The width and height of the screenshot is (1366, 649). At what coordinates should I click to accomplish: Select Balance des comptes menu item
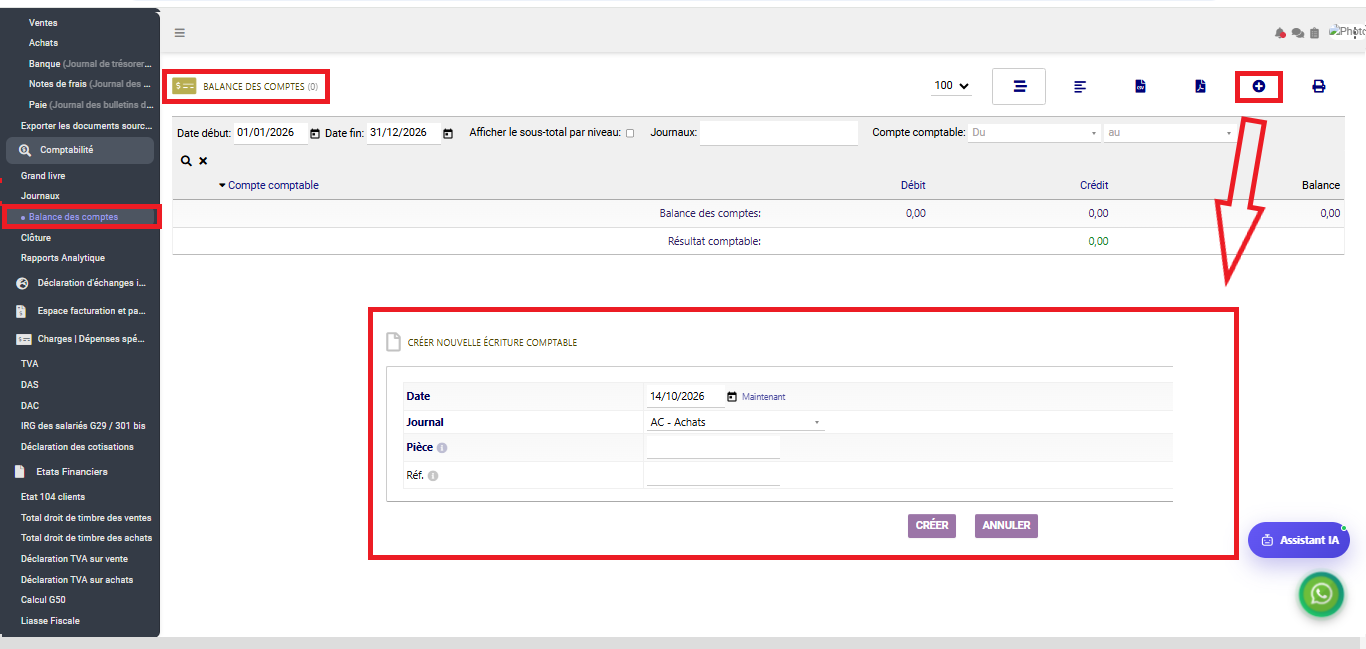(73, 217)
